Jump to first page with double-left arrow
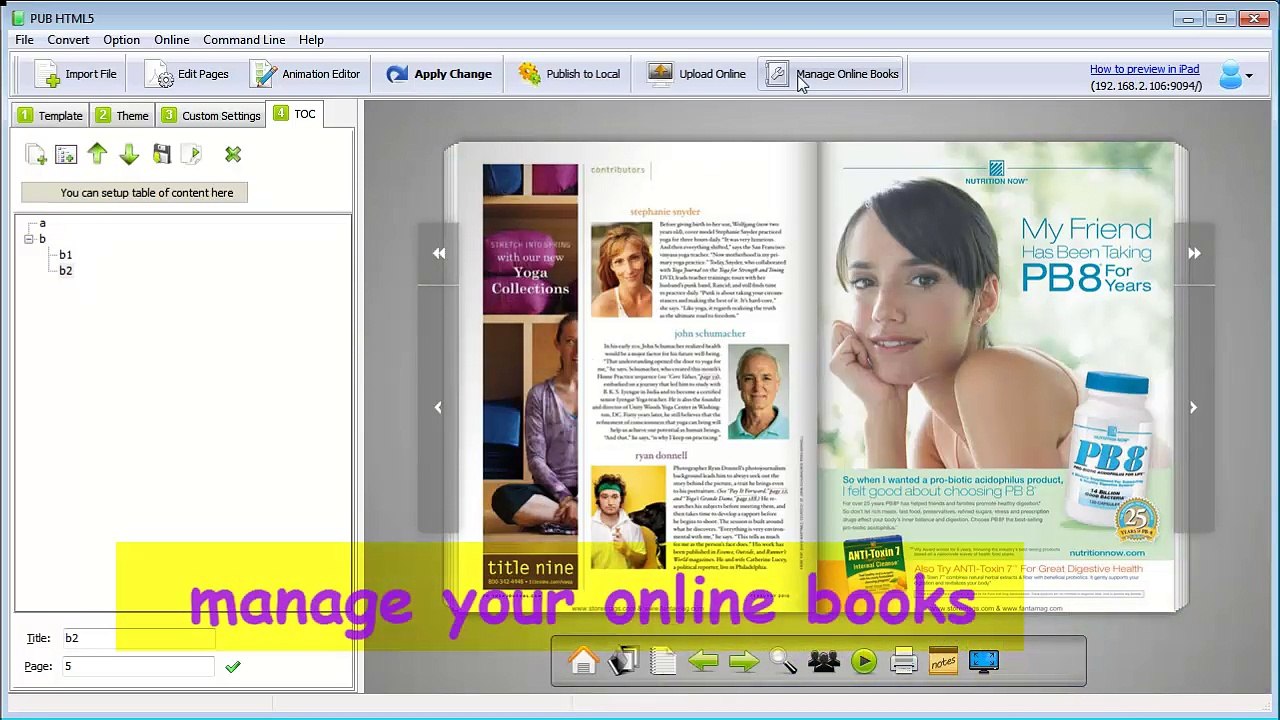The image size is (1280, 720). point(439,253)
